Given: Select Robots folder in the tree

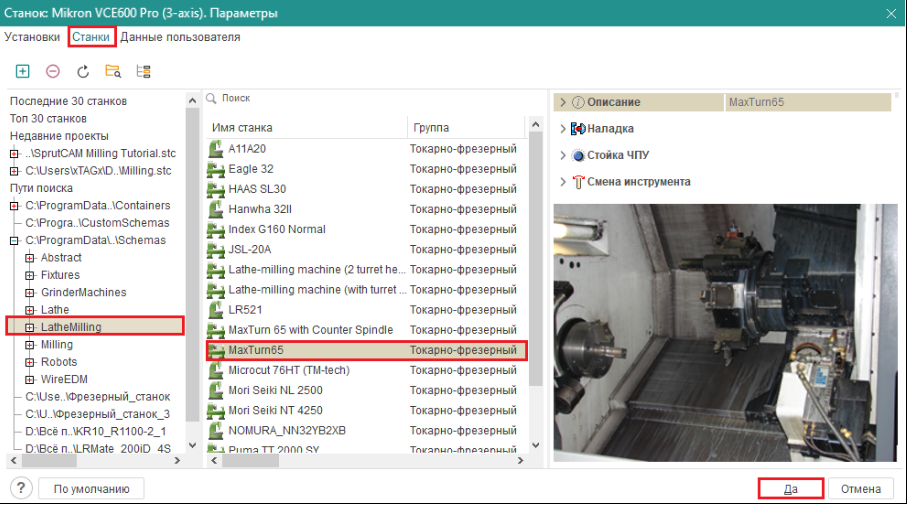Looking at the screenshot, I should pos(59,362).
